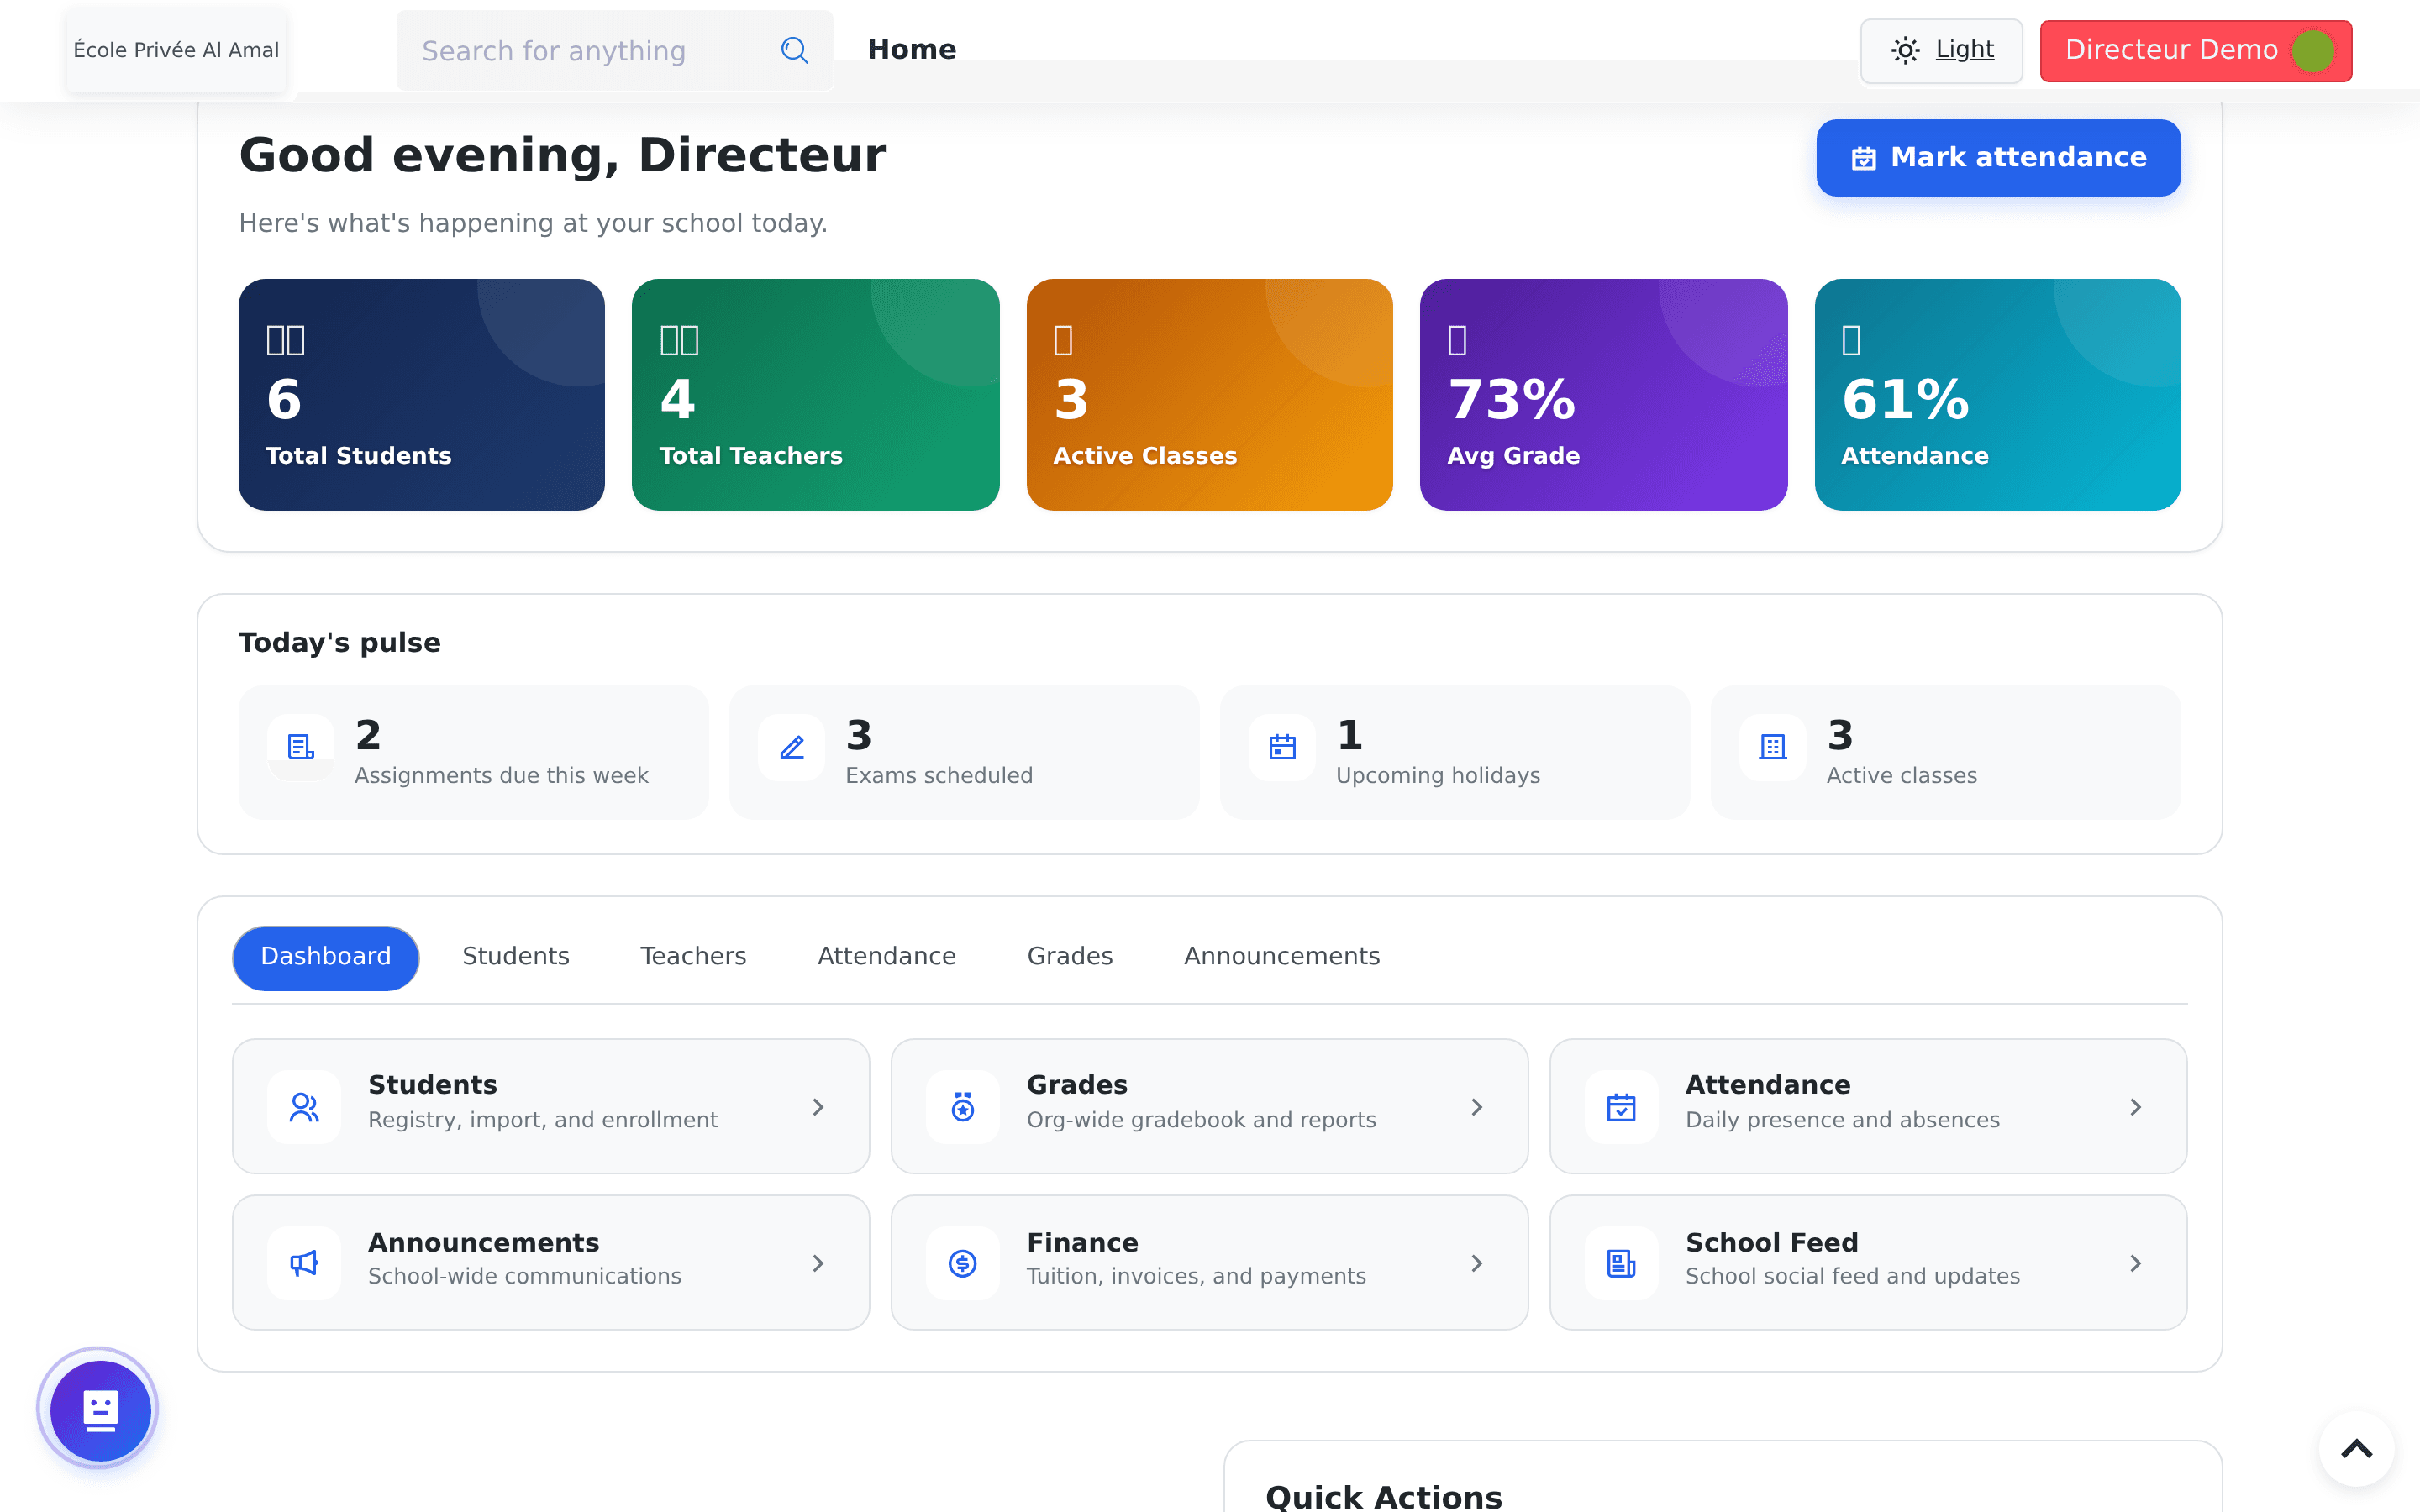This screenshot has height=1512, width=2420.
Task: Click the scroll-to-top arrow button
Action: click(2356, 1448)
